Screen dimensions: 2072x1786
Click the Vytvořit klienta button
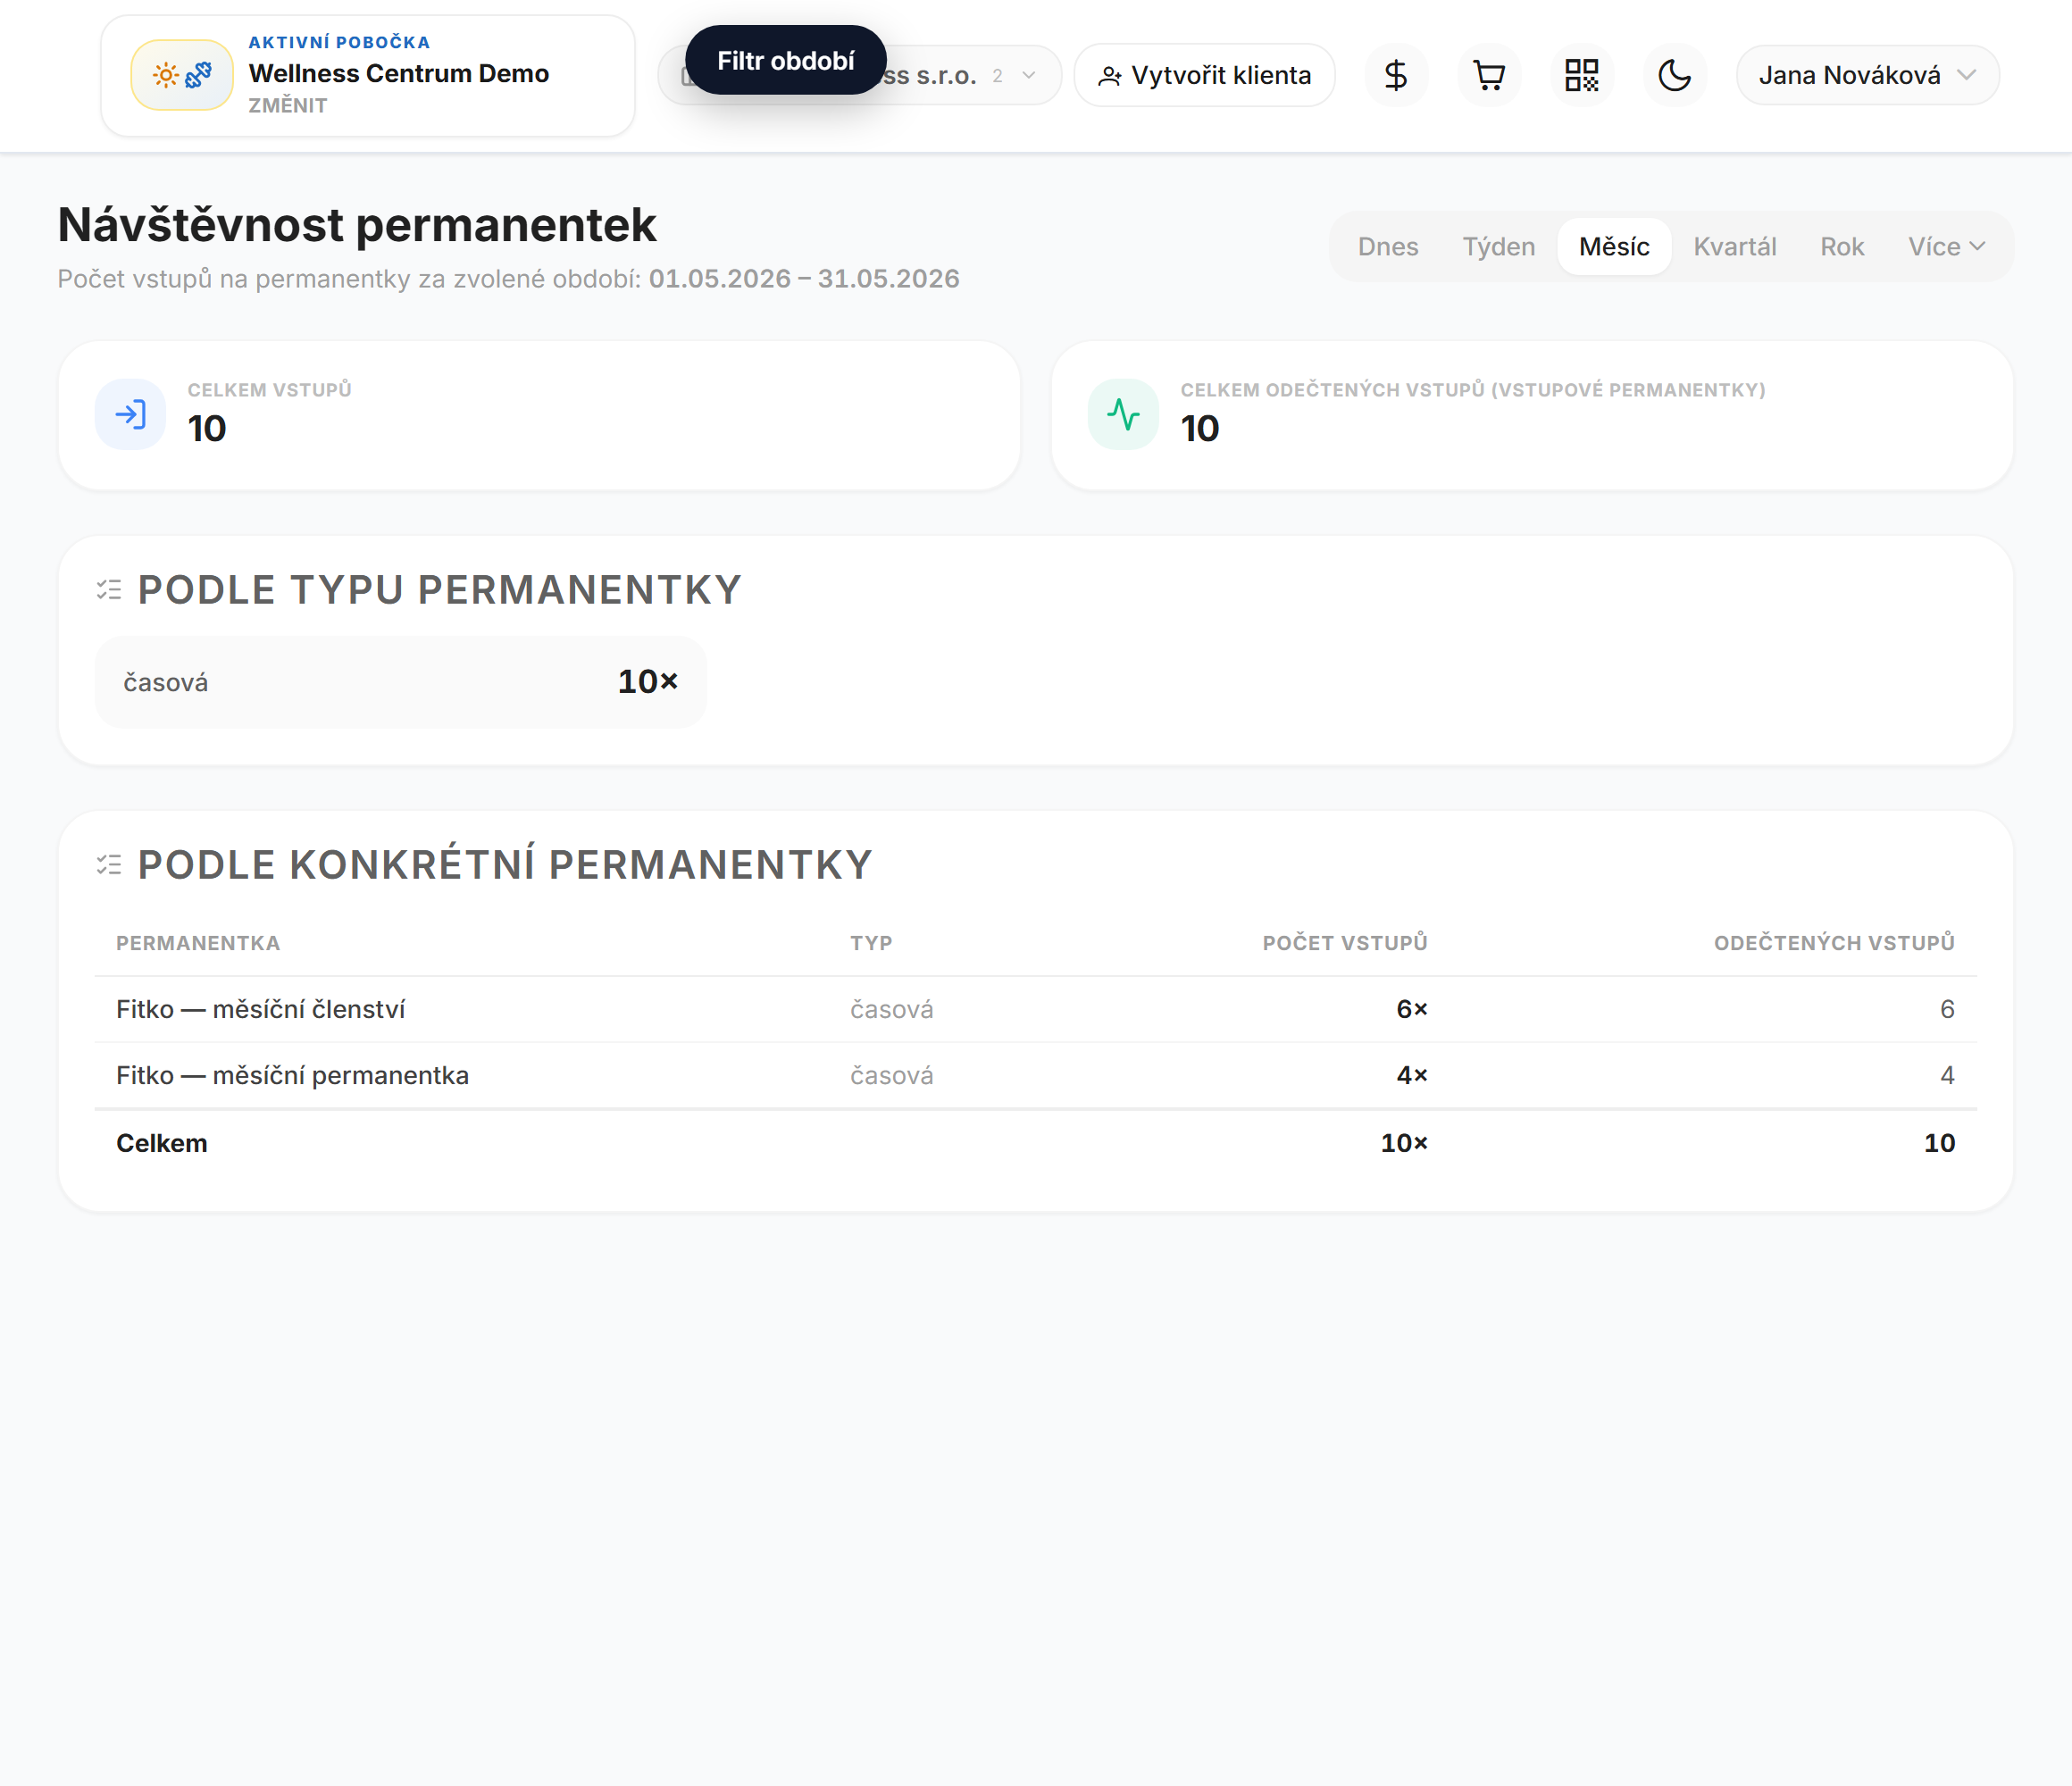click(x=1205, y=75)
